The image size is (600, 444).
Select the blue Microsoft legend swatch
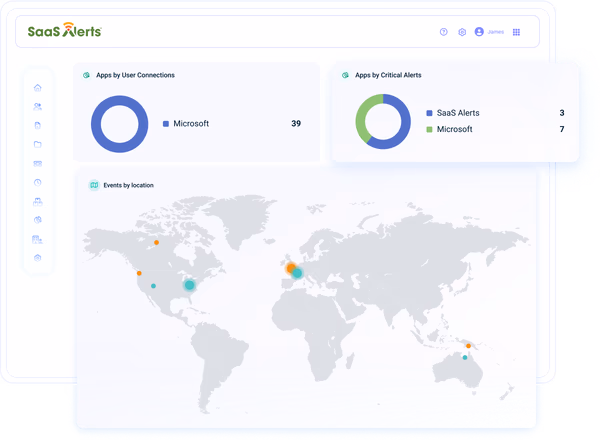166,124
